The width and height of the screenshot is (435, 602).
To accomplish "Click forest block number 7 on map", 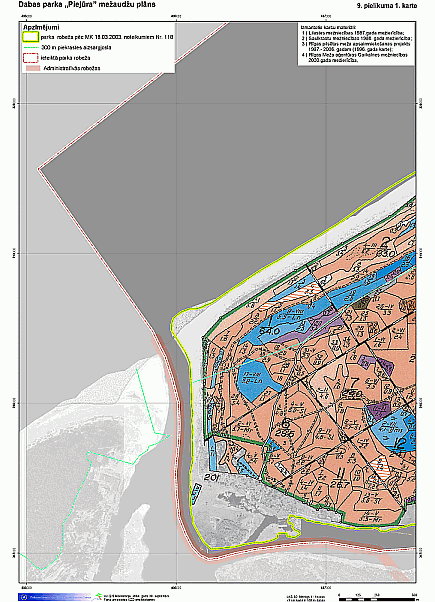I will pyautogui.click(x=353, y=382).
